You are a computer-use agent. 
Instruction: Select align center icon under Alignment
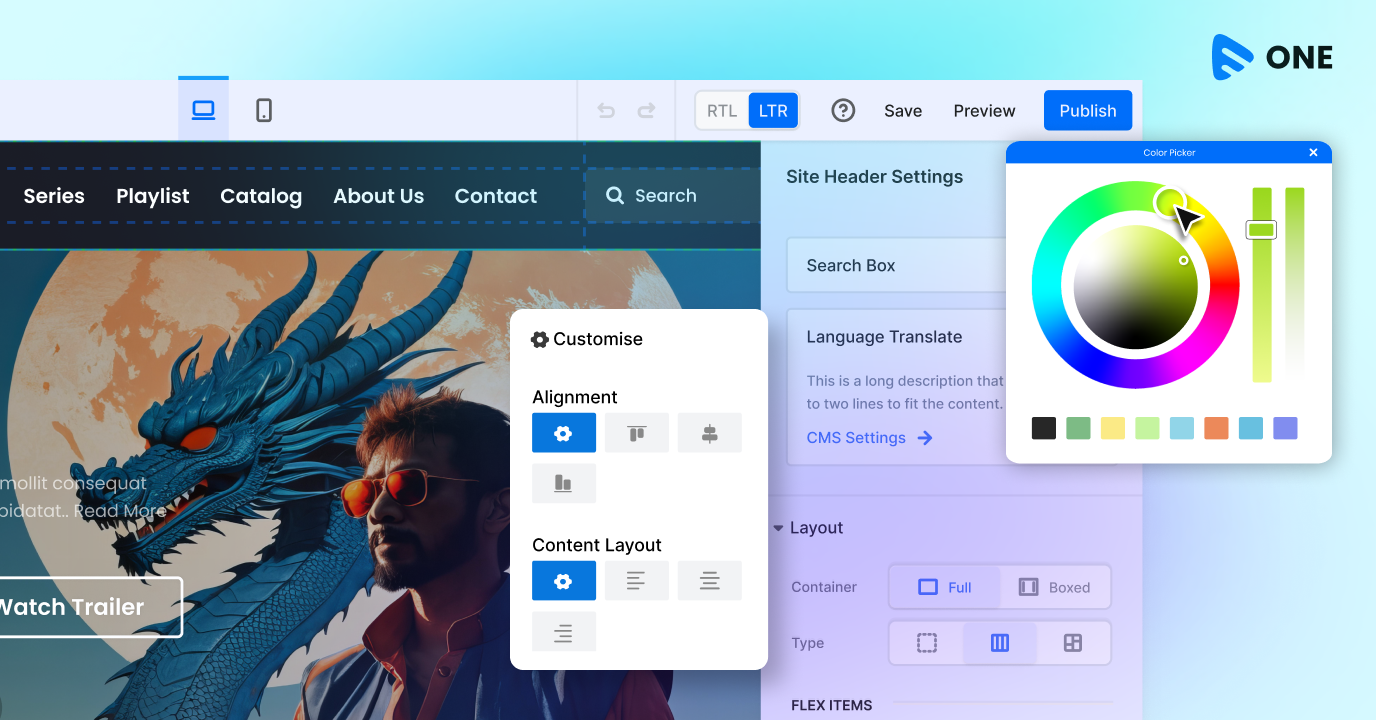(710, 433)
